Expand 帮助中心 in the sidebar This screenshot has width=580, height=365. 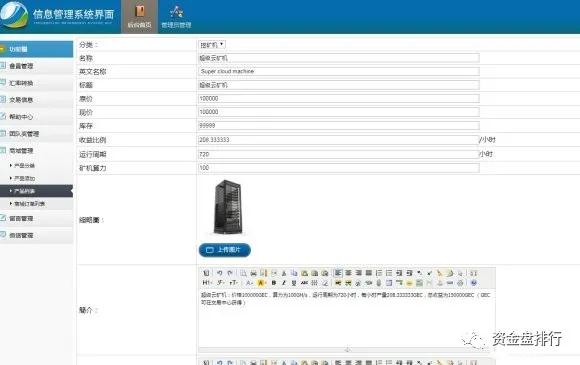point(36,117)
